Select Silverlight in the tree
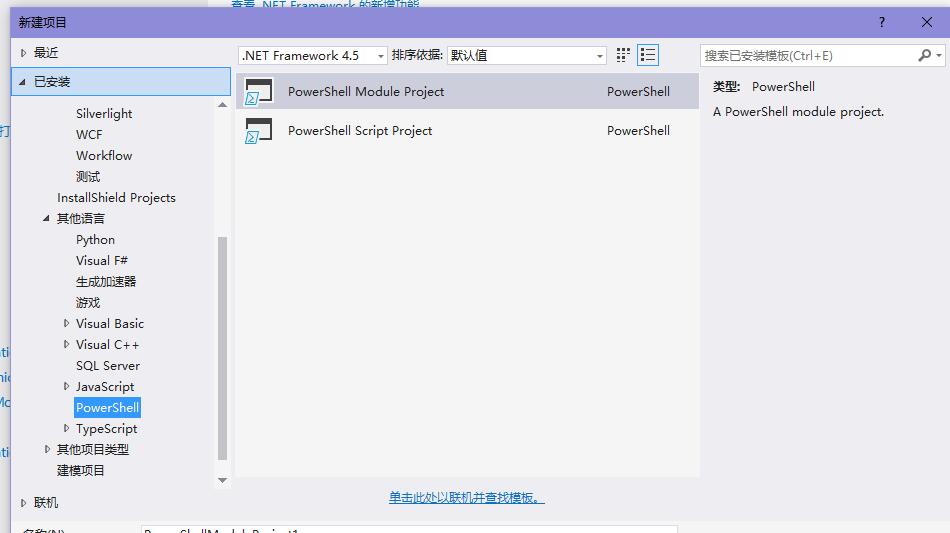 (x=104, y=114)
